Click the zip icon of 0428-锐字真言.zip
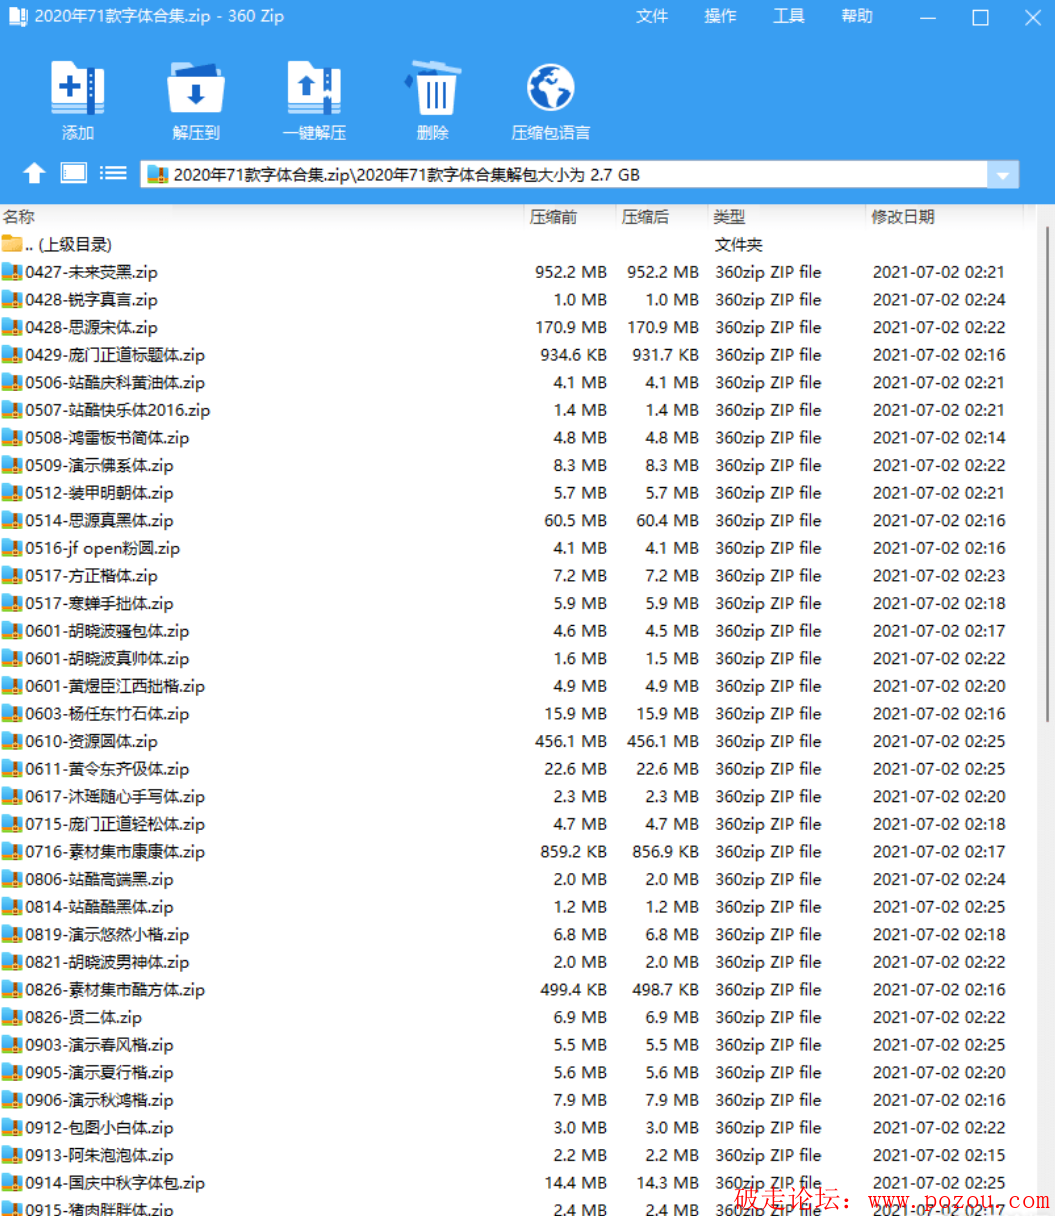The height and width of the screenshot is (1216, 1055). [12, 299]
